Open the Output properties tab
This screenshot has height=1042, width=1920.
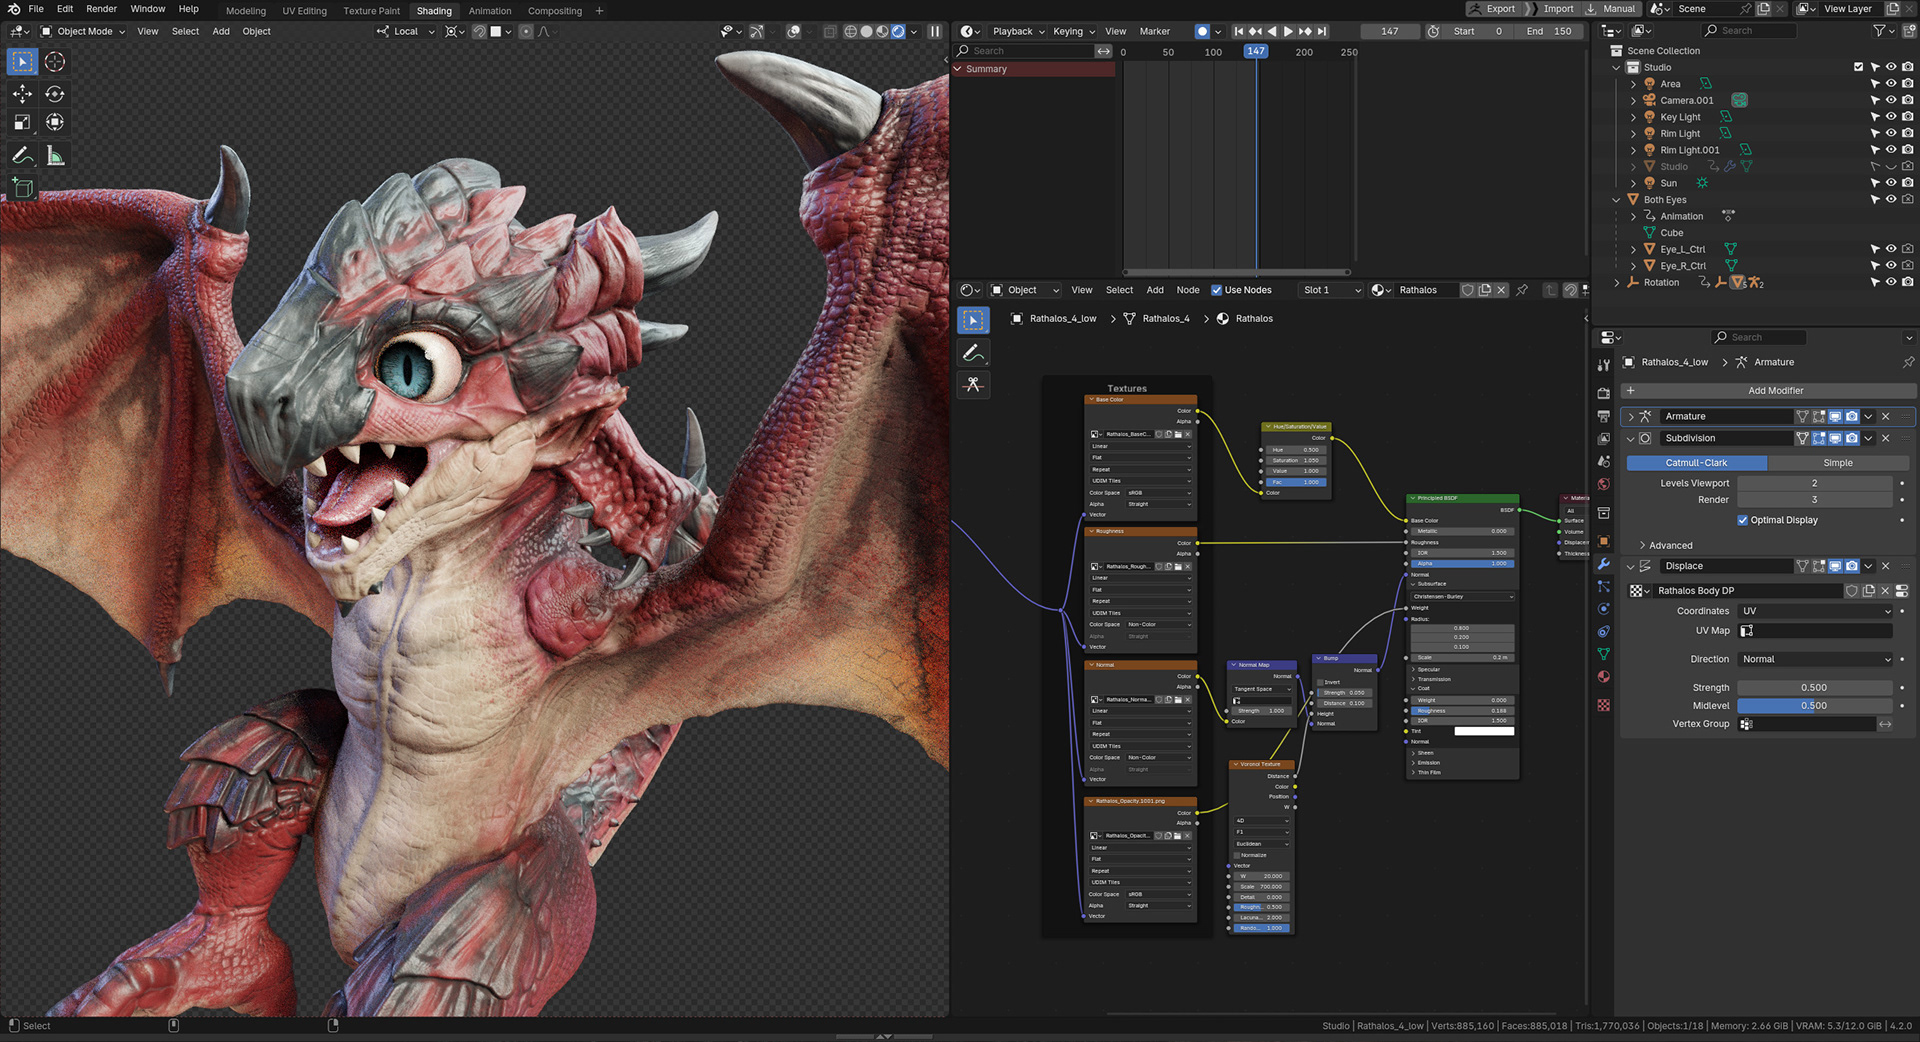[x=1604, y=416]
